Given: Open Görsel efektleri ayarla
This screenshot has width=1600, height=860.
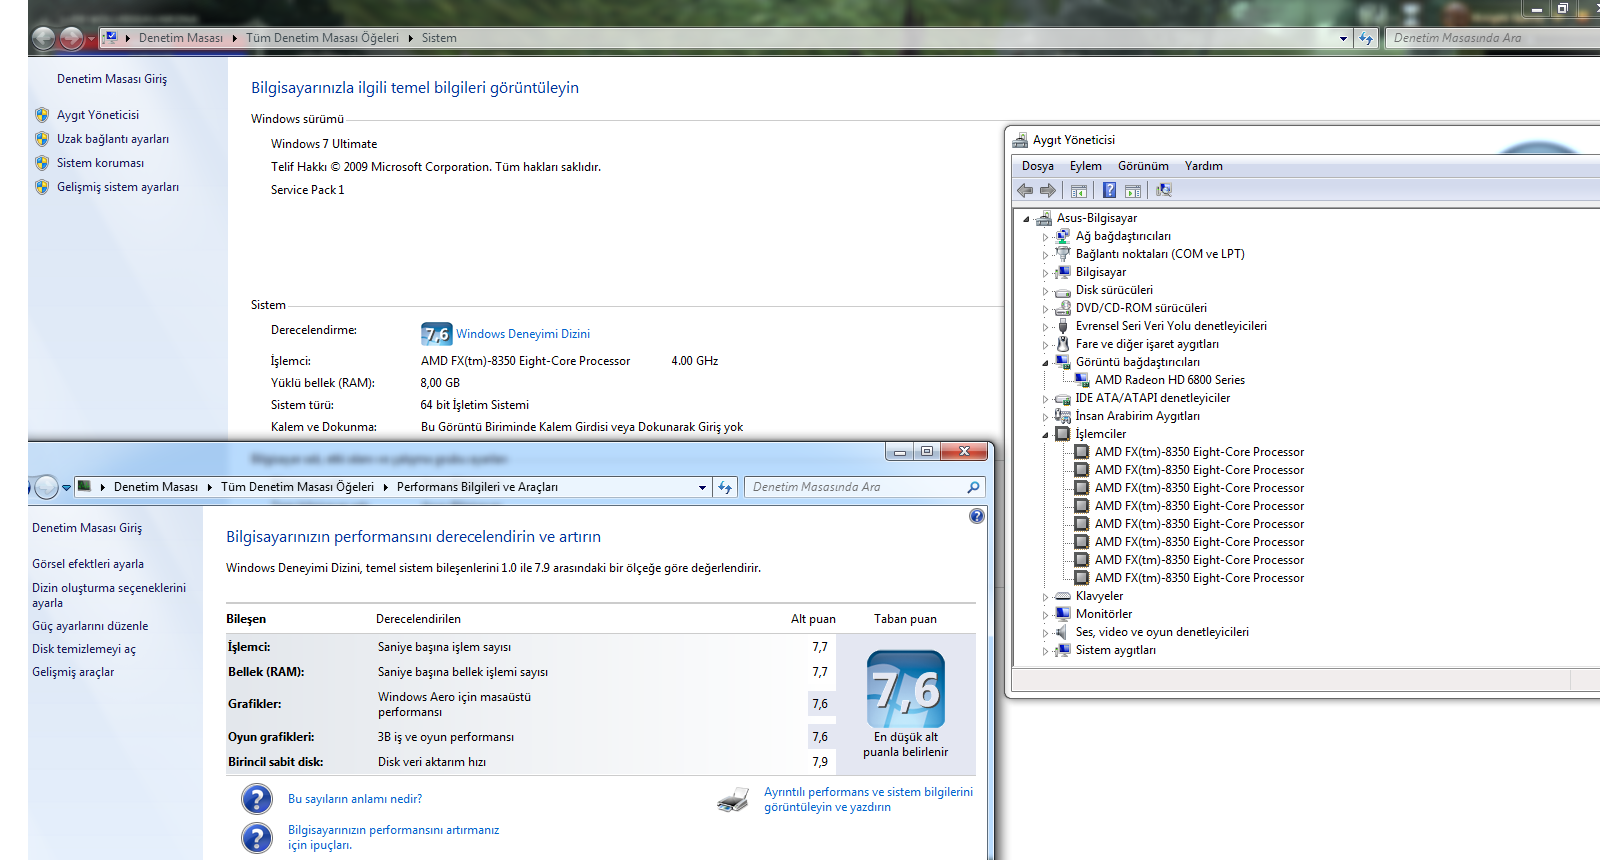Looking at the screenshot, I should (x=88, y=564).
